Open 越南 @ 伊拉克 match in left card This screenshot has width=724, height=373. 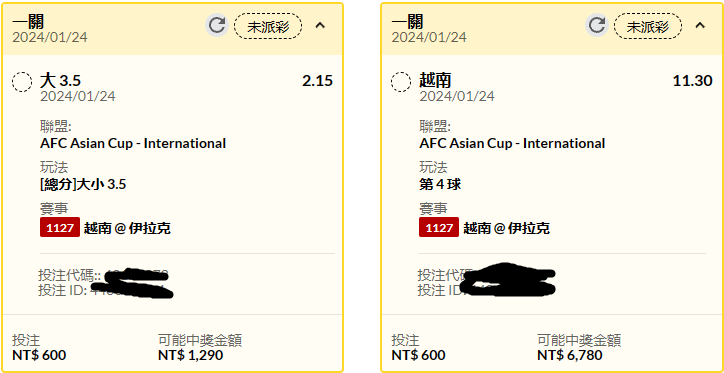point(127,228)
